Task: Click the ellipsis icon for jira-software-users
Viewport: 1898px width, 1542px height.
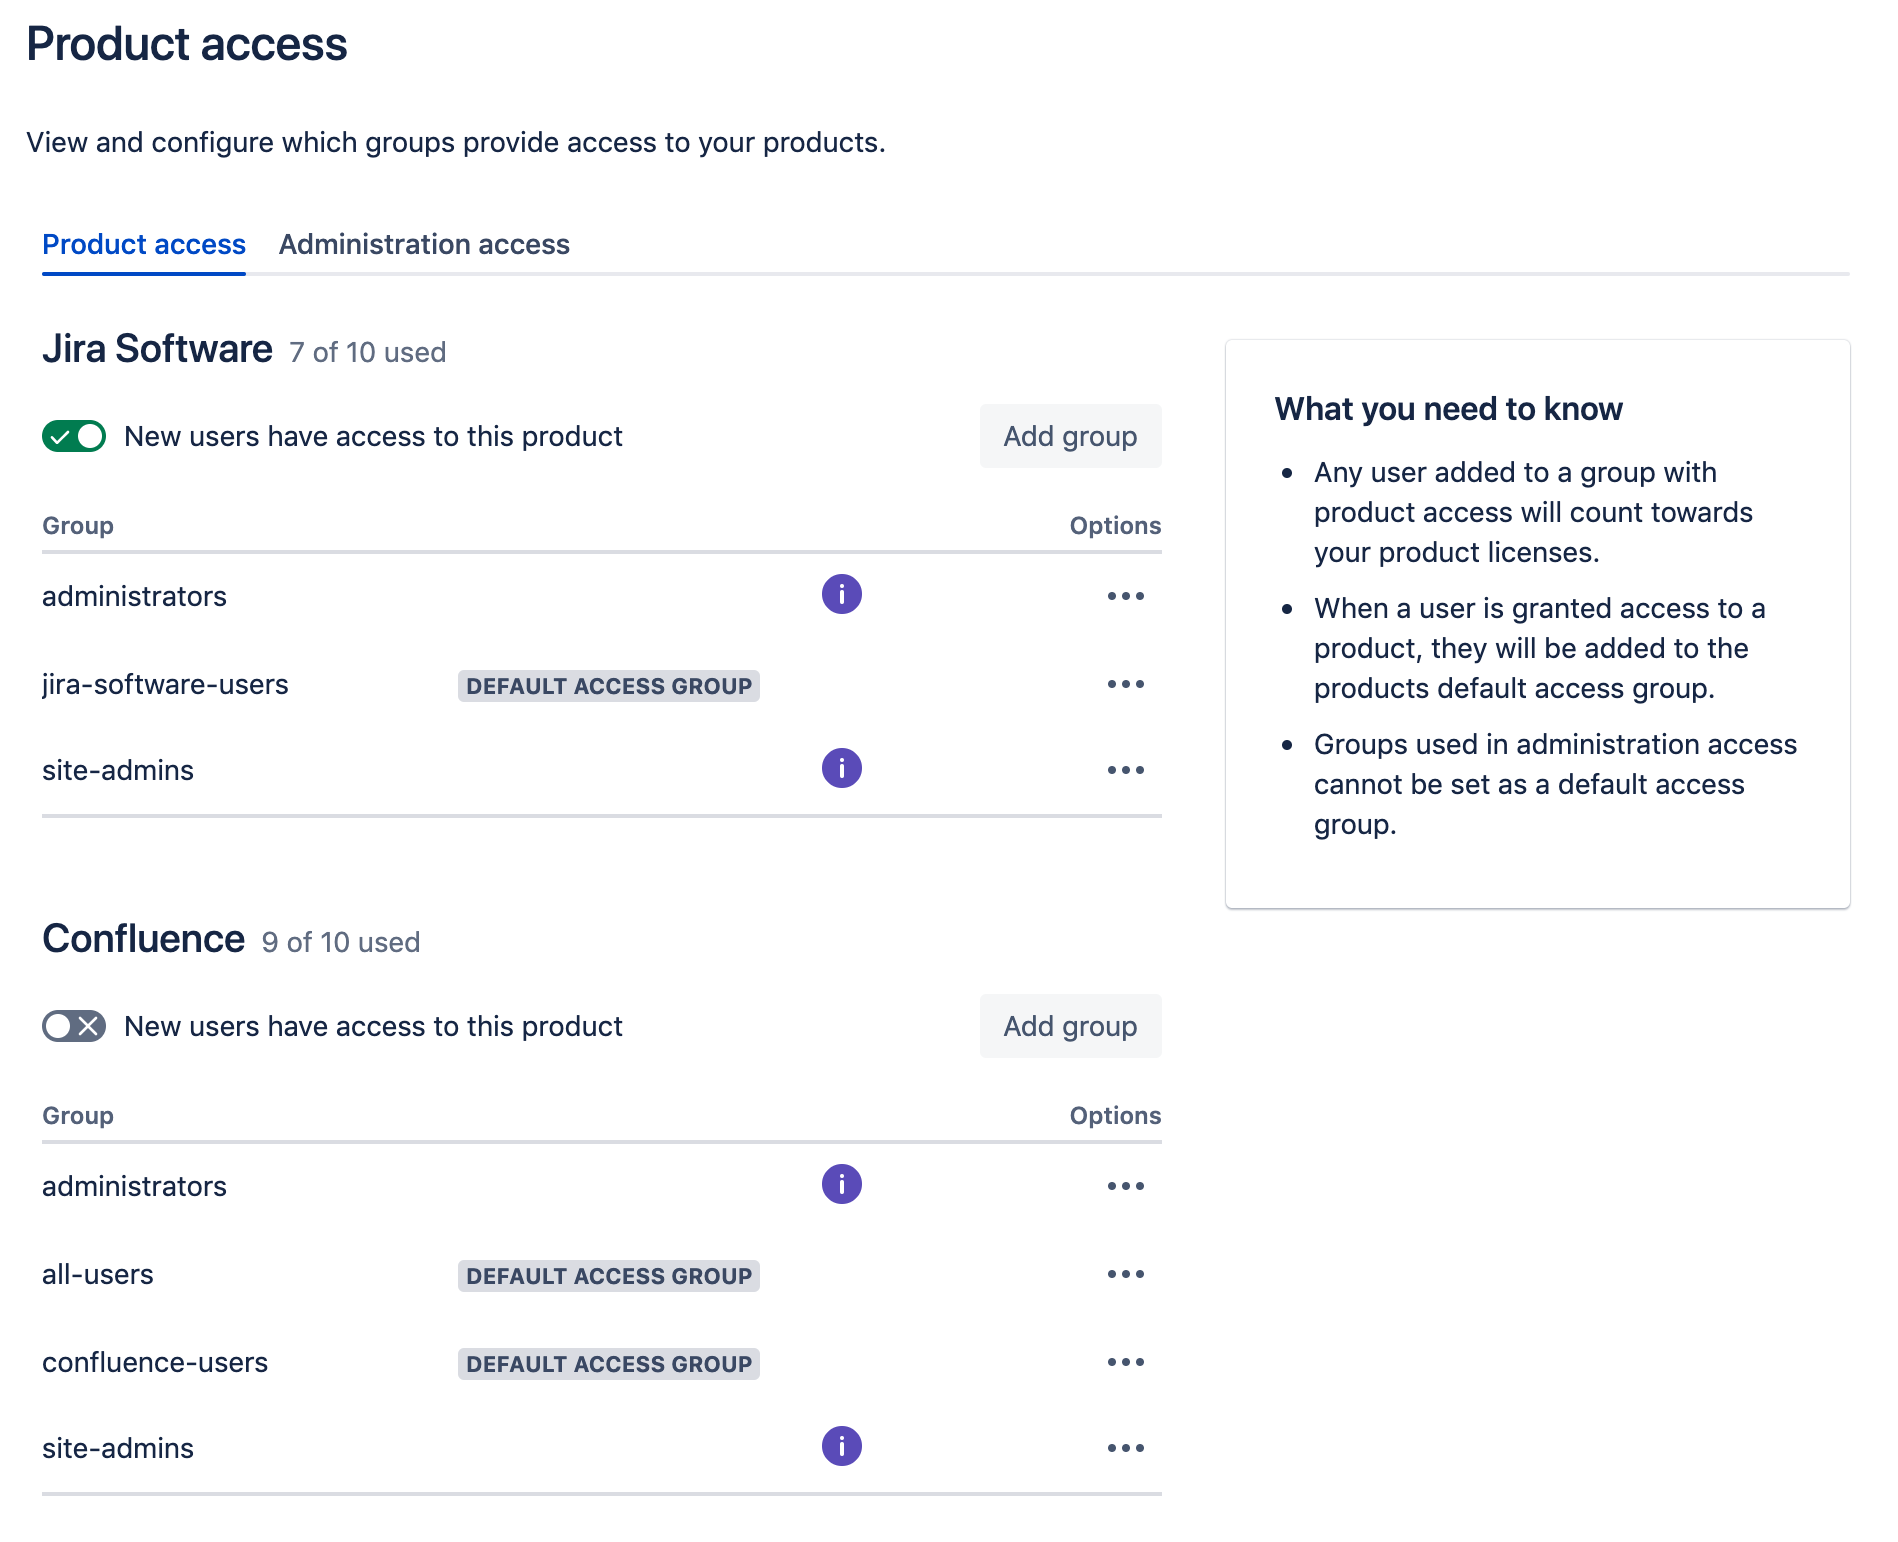Action: click(1126, 684)
